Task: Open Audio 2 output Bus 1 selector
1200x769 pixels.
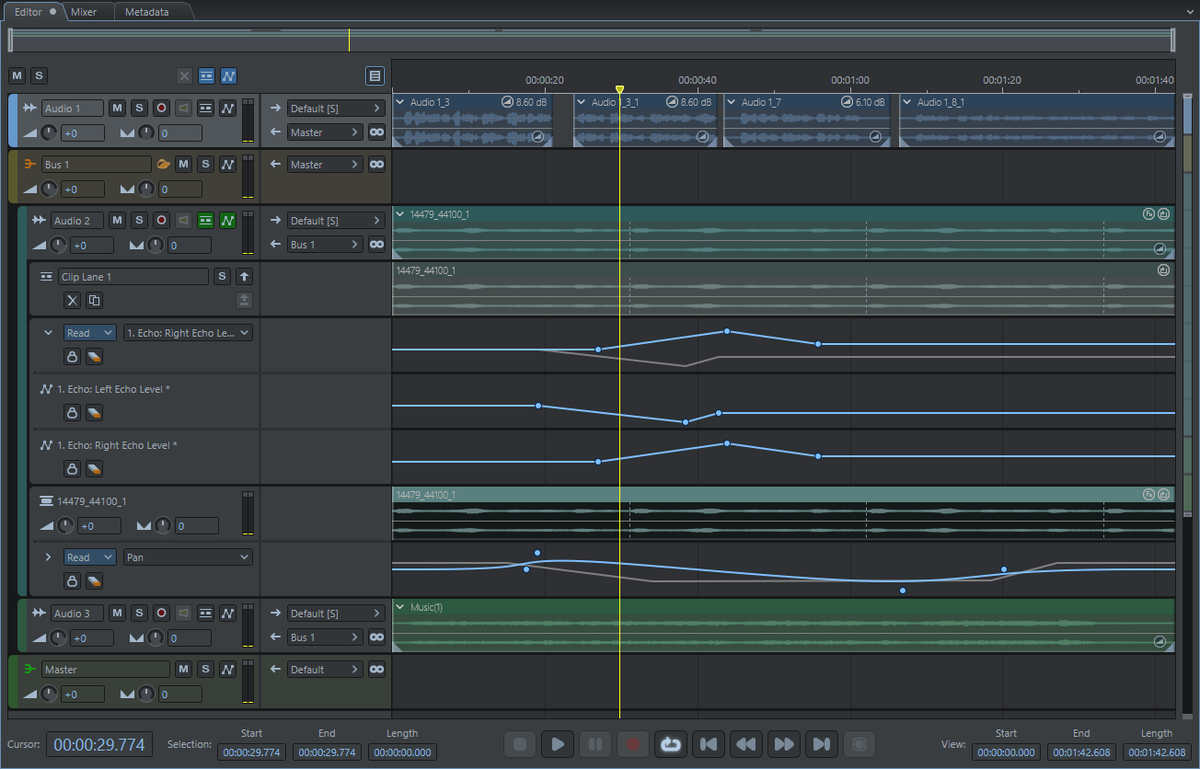Action: [324, 244]
